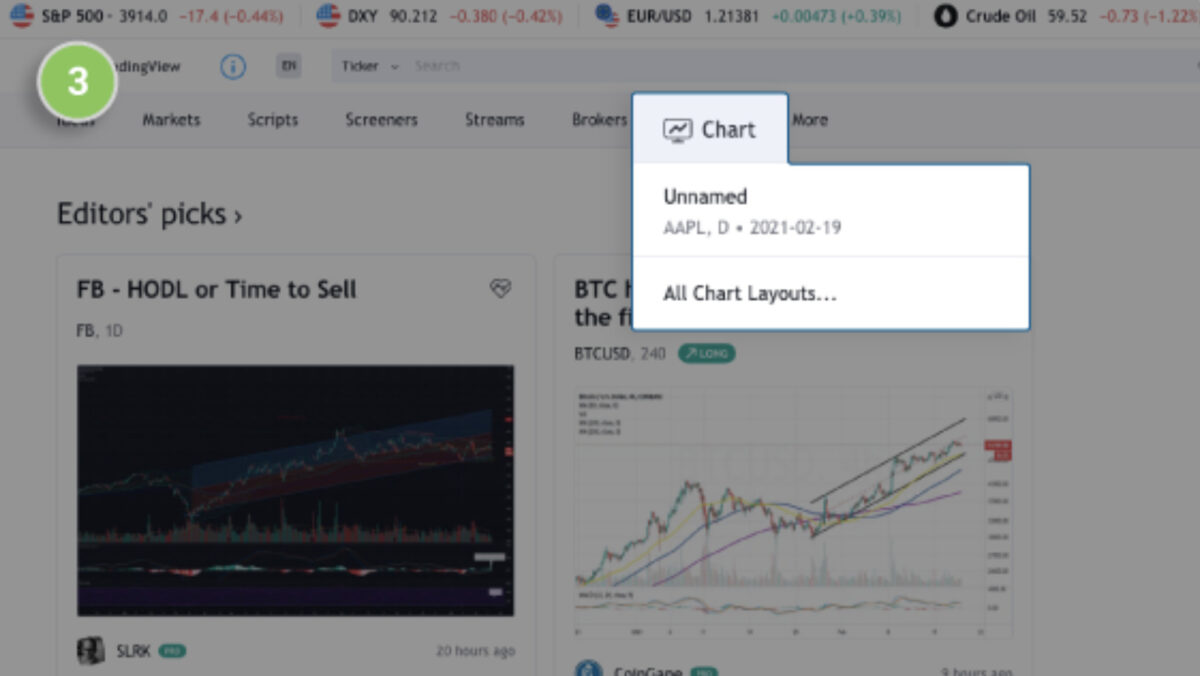Open Editors' picks link
Viewport: 1200px width, 676px height.
pos(149,214)
